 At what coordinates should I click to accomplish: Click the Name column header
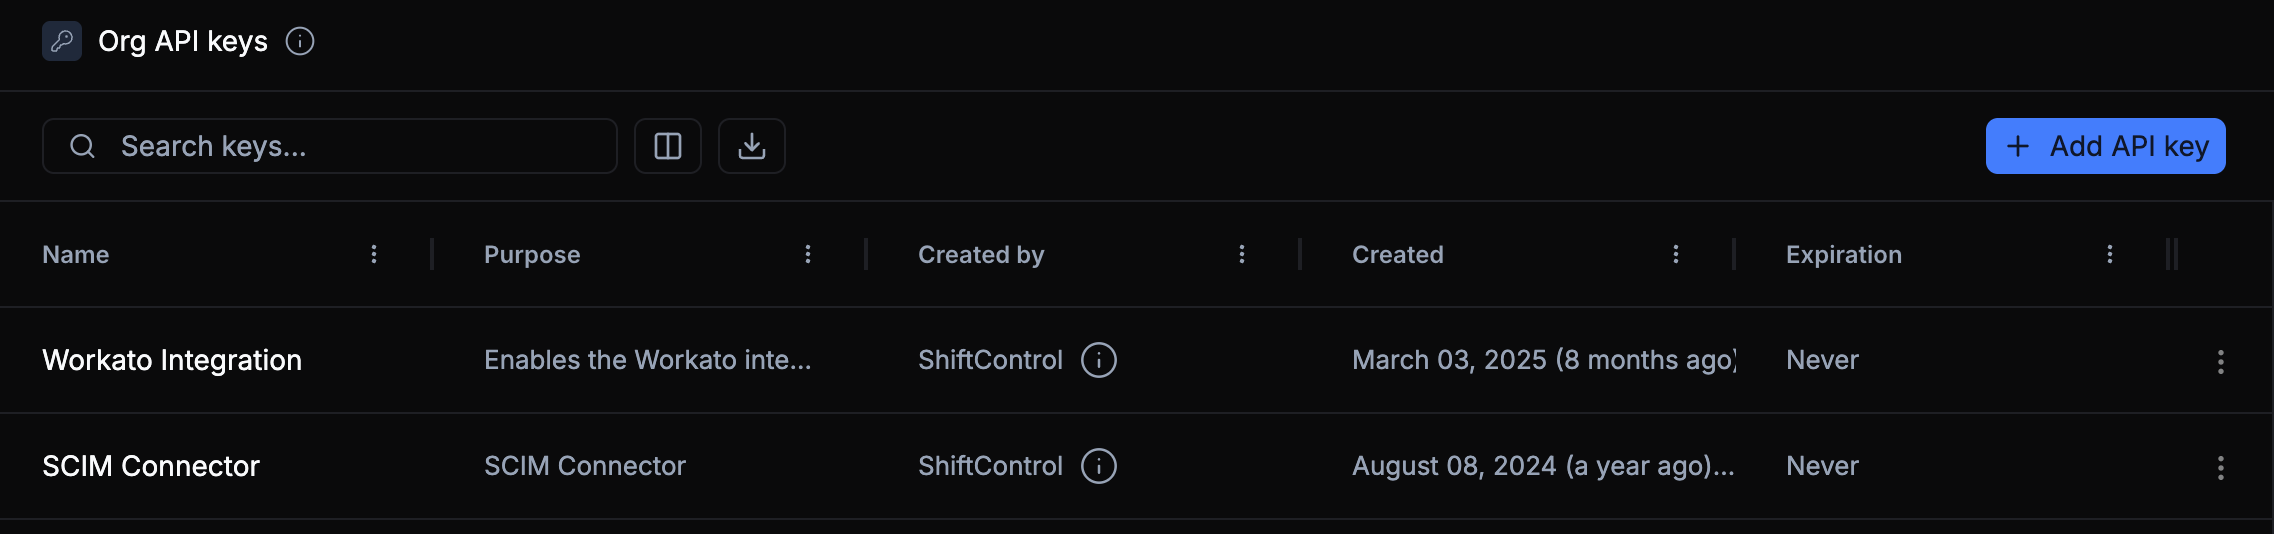click(76, 255)
